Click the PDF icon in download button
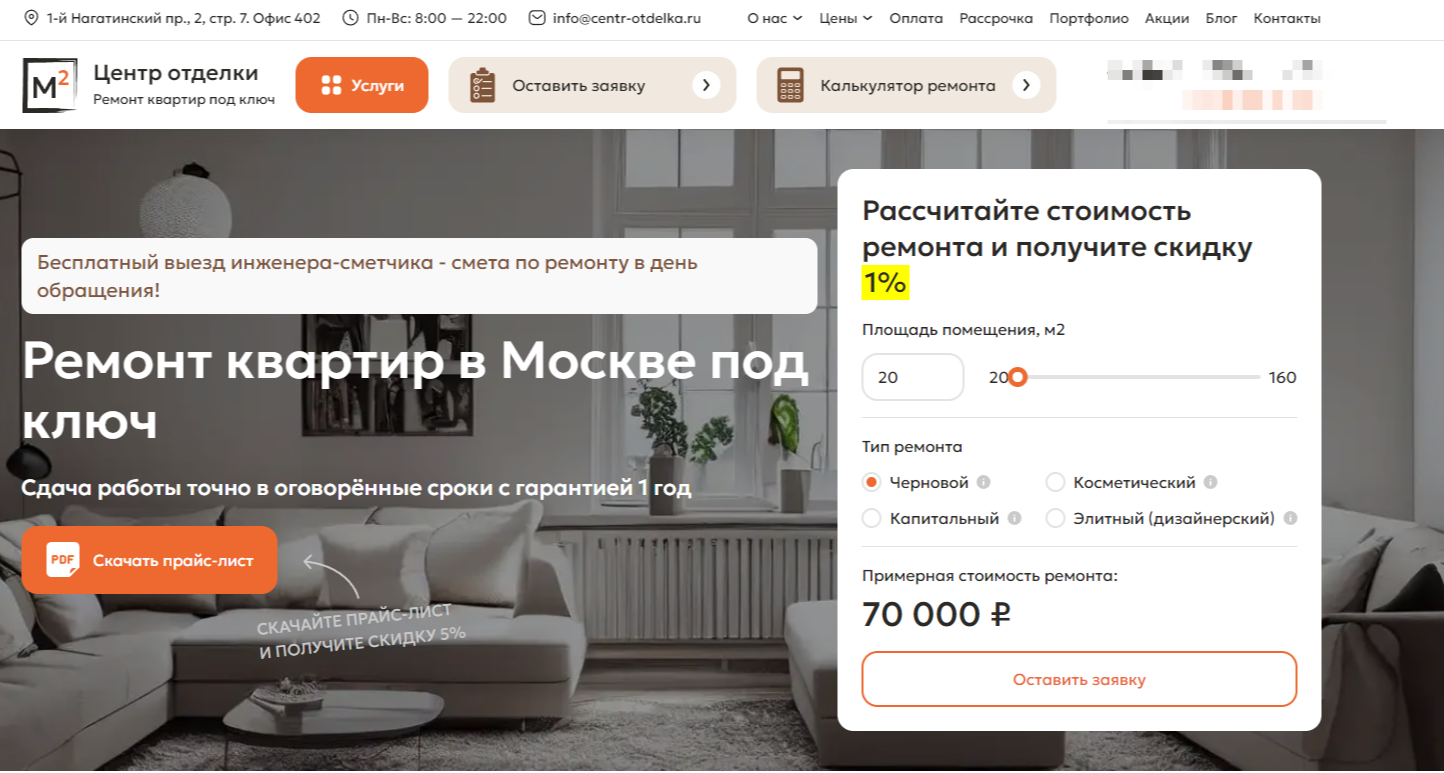Screen dimensions: 1444x773 63,560
